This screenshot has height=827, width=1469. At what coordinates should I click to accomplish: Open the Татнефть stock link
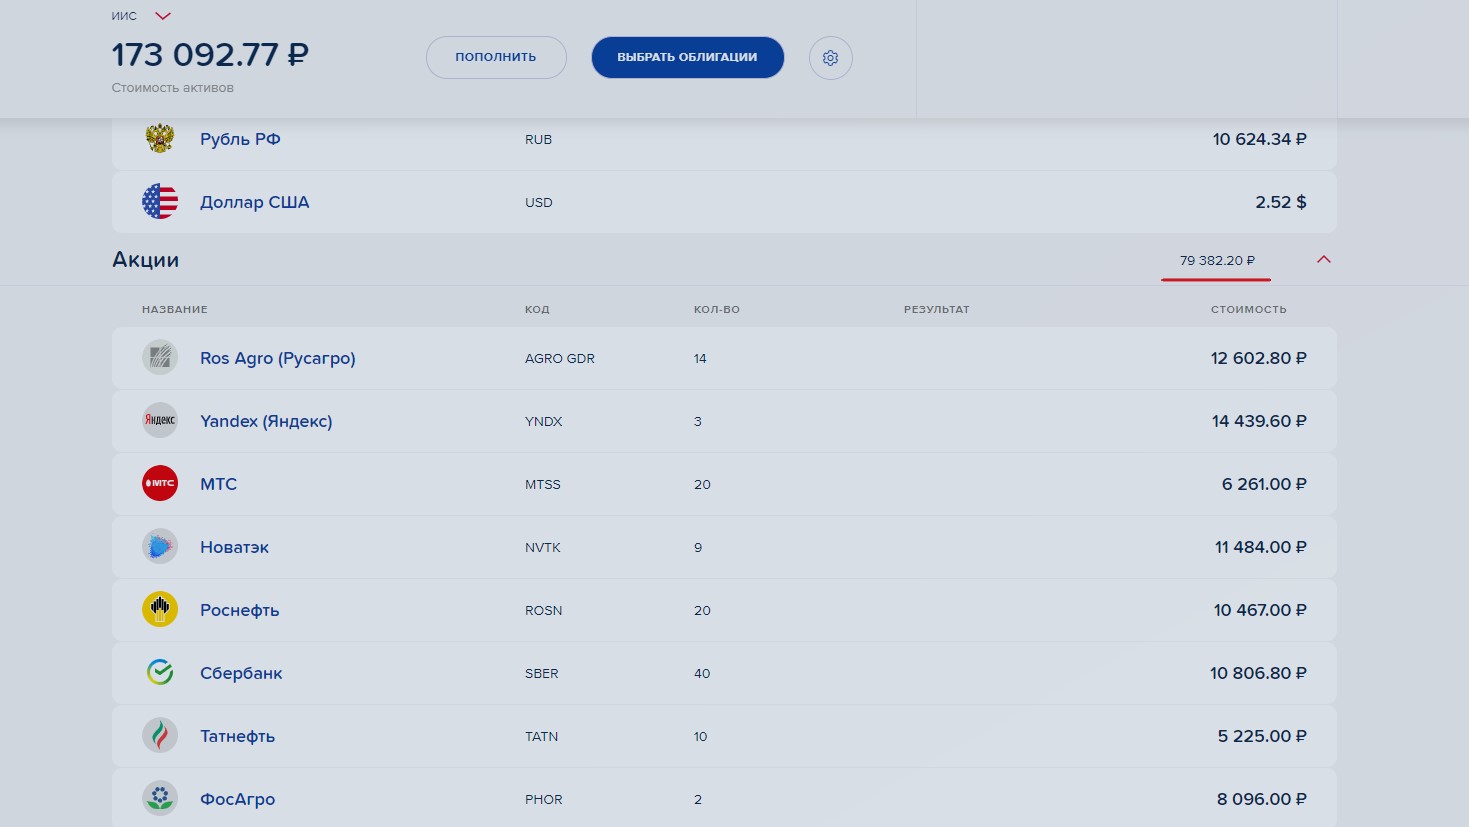pos(237,736)
